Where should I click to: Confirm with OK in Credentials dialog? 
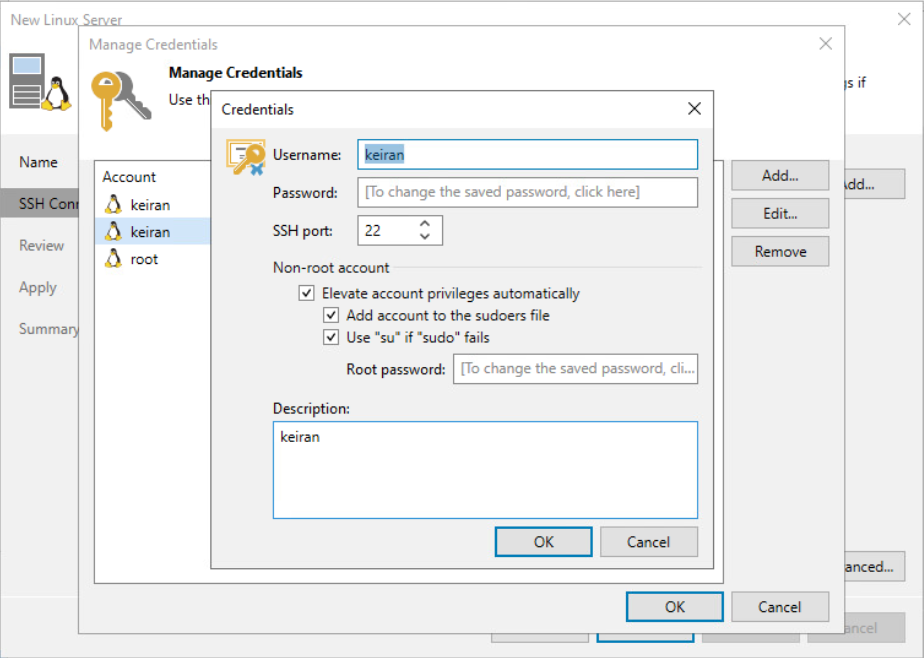tap(543, 542)
